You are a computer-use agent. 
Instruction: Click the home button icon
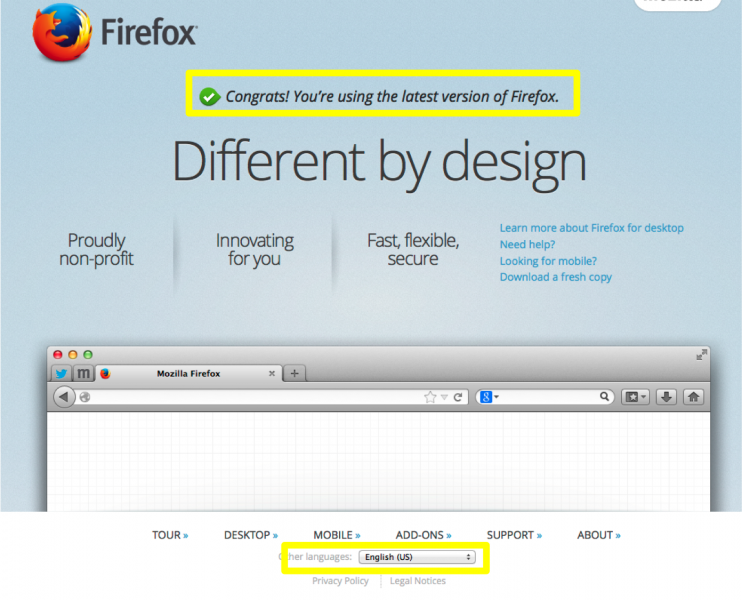point(693,397)
